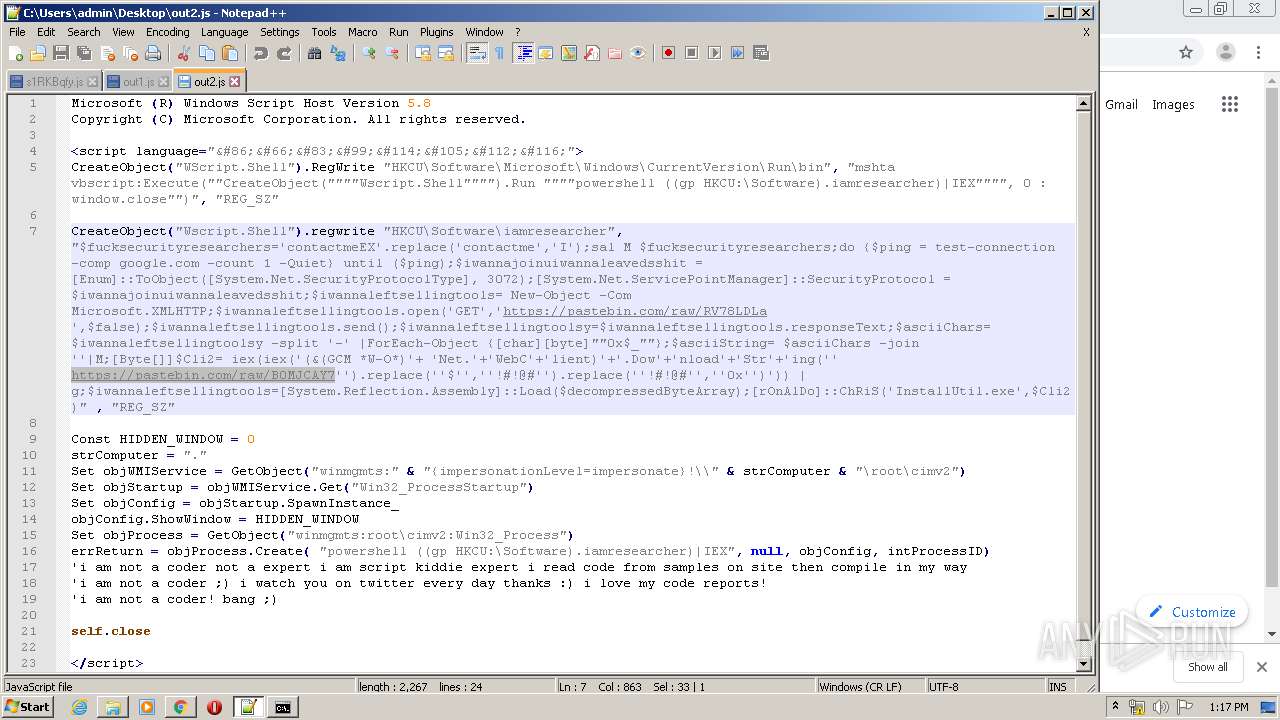This screenshot has width=1280, height=720.
Task: Click the Save All toolbar icon
Action: [84, 53]
